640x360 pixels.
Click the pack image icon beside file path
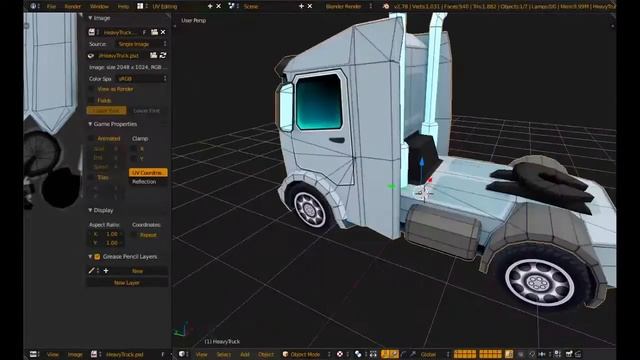point(91,56)
